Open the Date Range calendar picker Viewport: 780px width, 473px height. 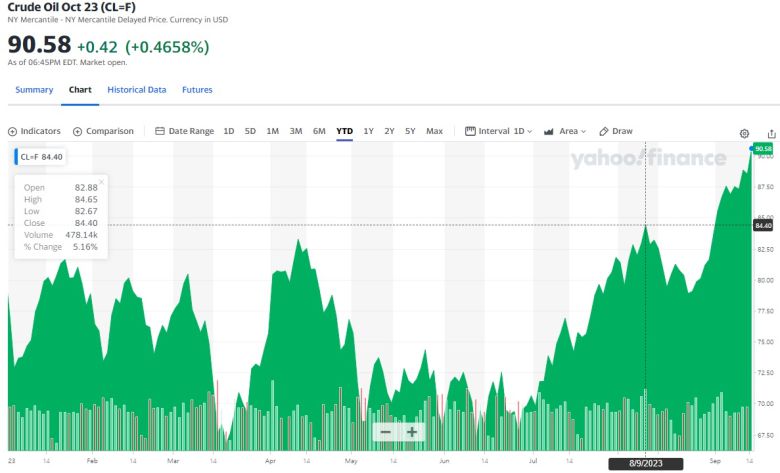(x=185, y=131)
